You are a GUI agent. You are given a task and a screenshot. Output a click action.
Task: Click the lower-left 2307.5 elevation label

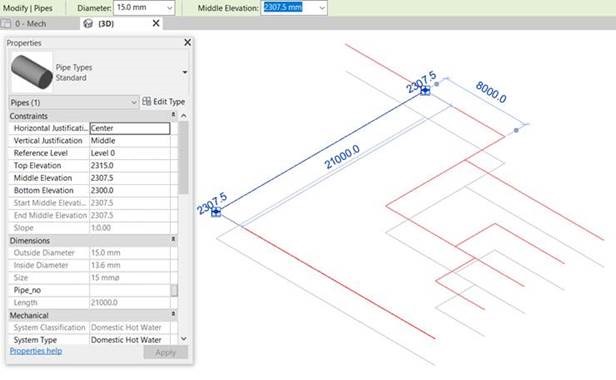(212, 203)
